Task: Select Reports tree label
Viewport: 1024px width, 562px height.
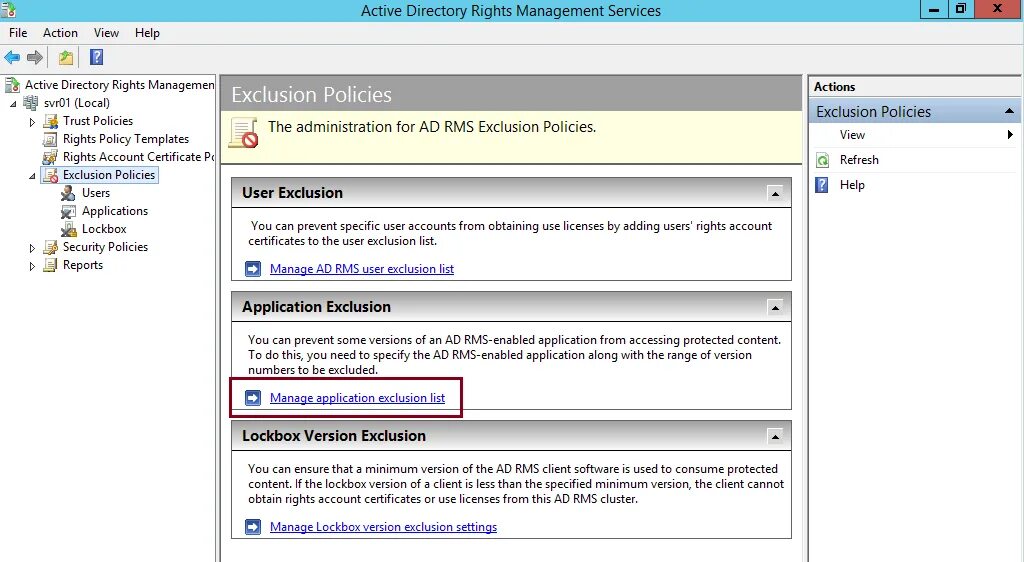Action: click(x=83, y=265)
